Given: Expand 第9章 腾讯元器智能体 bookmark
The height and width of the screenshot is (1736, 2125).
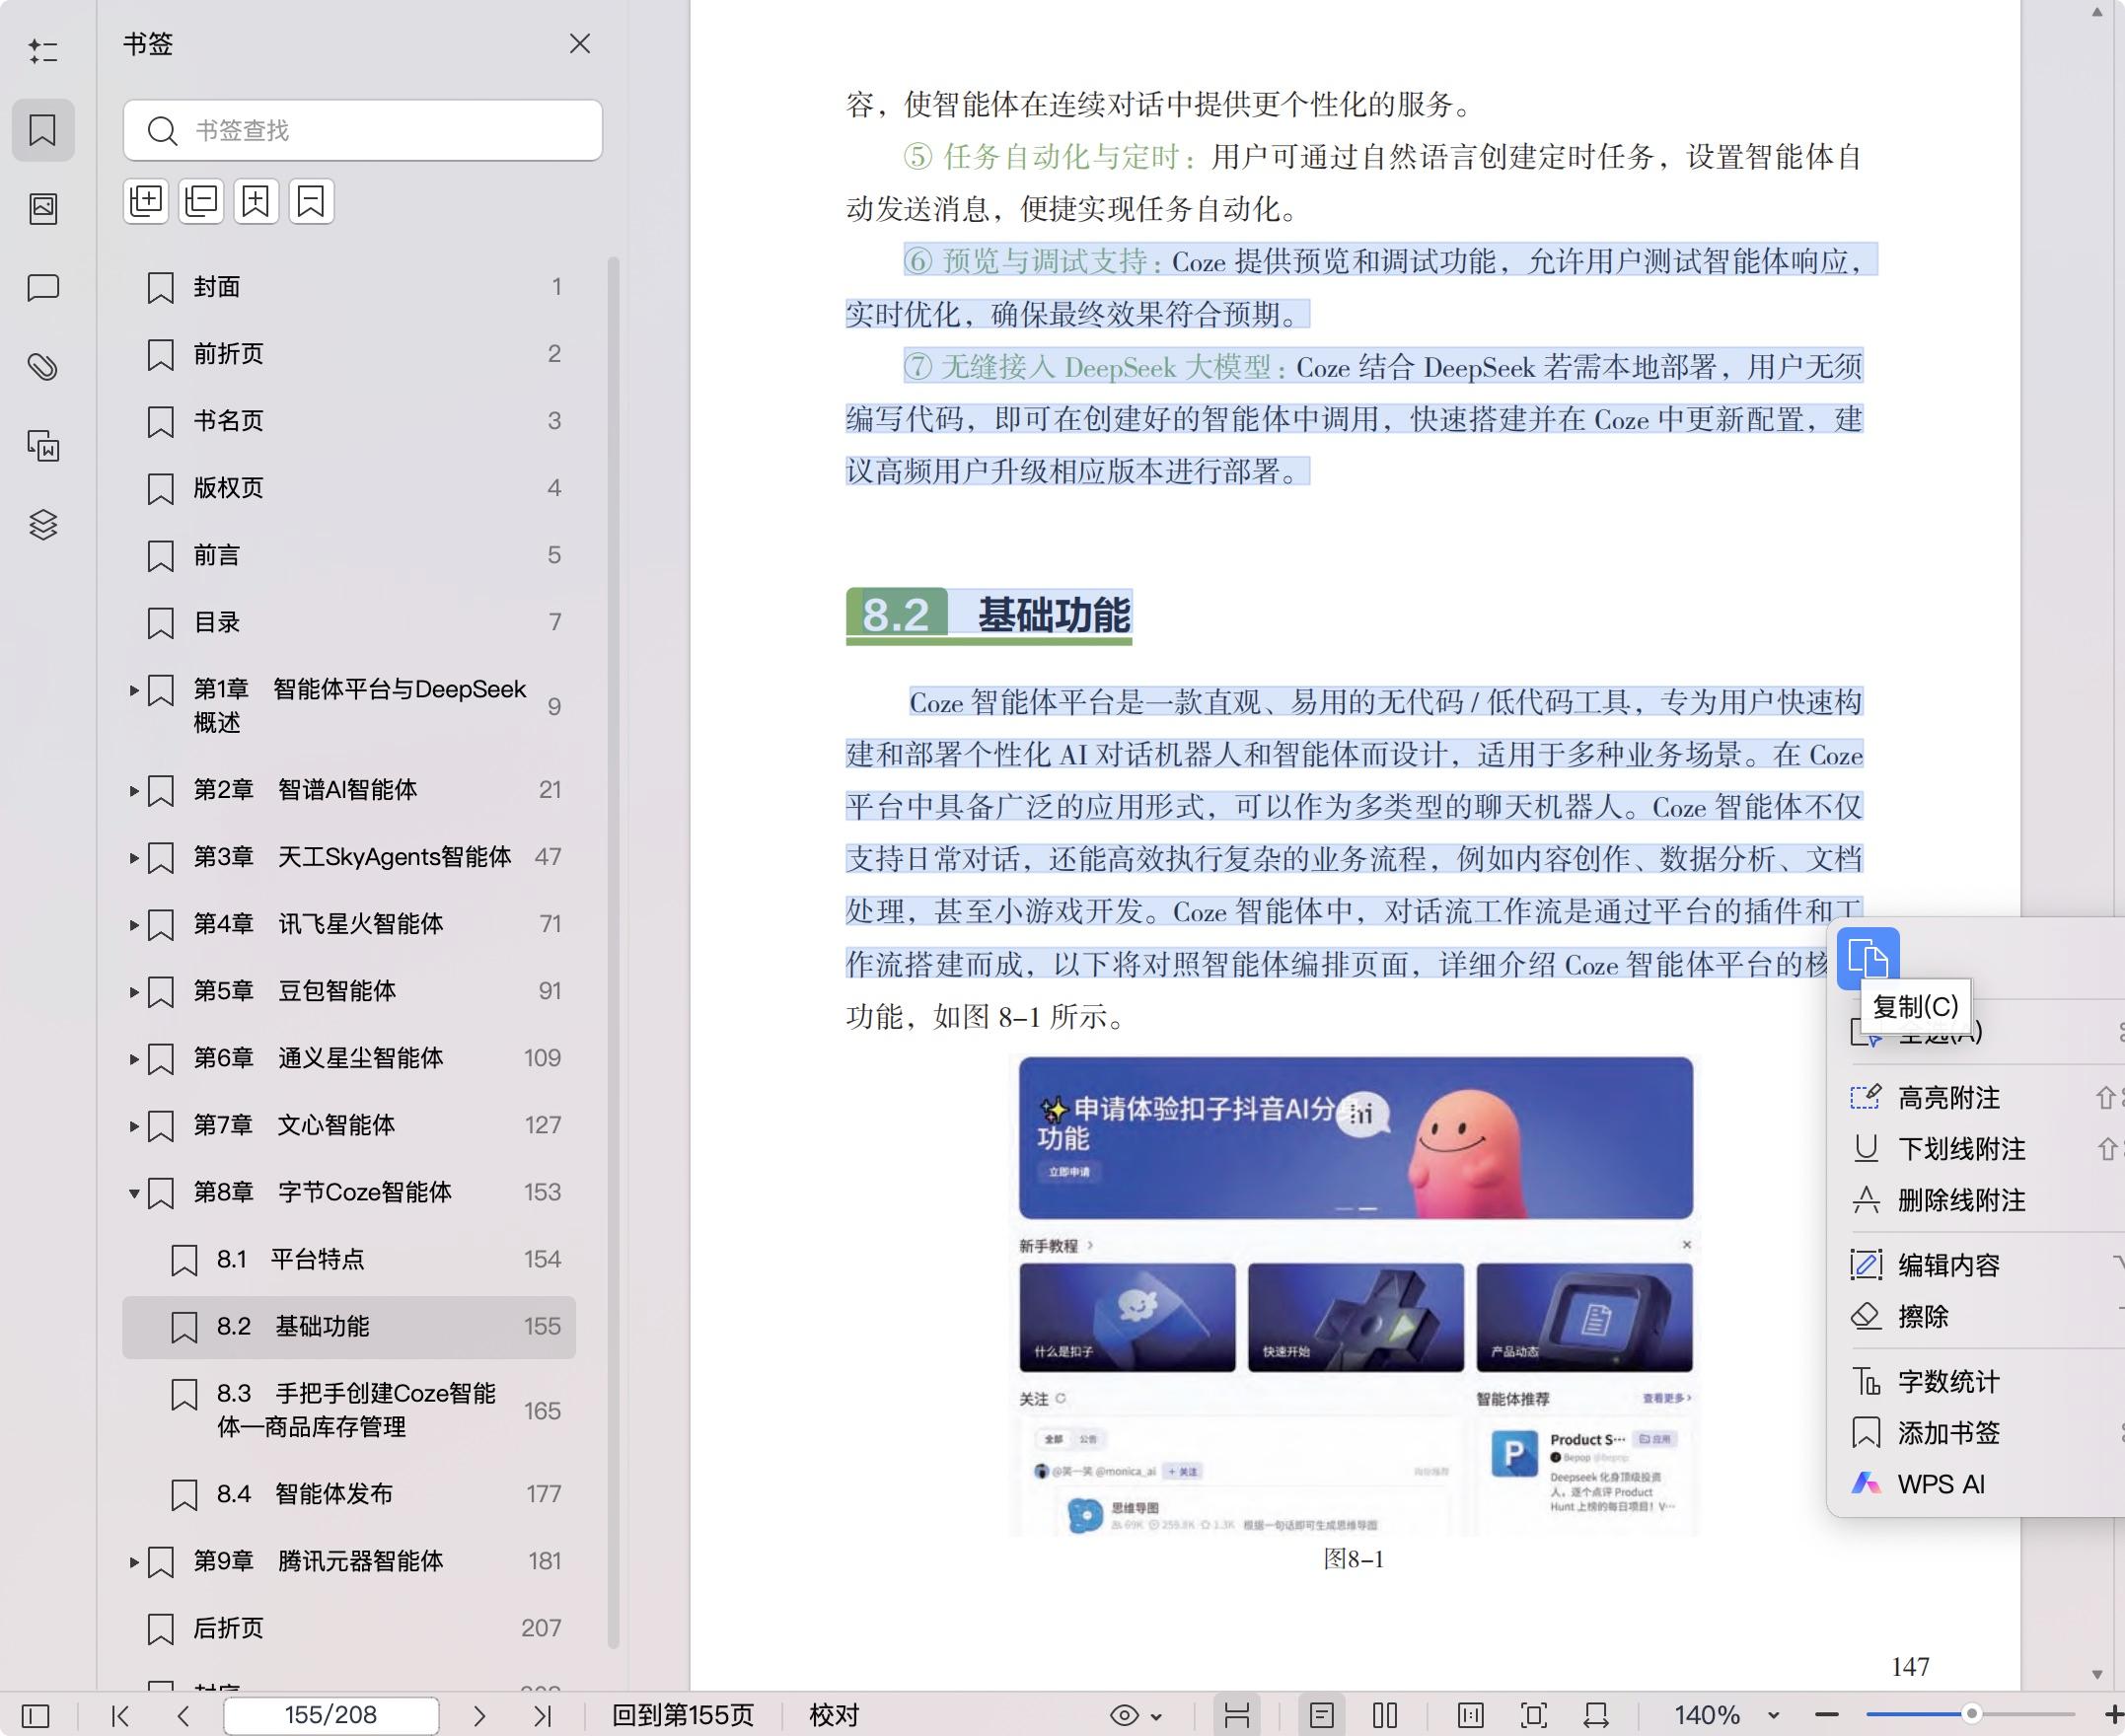Looking at the screenshot, I should click(x=134, y=1562).
